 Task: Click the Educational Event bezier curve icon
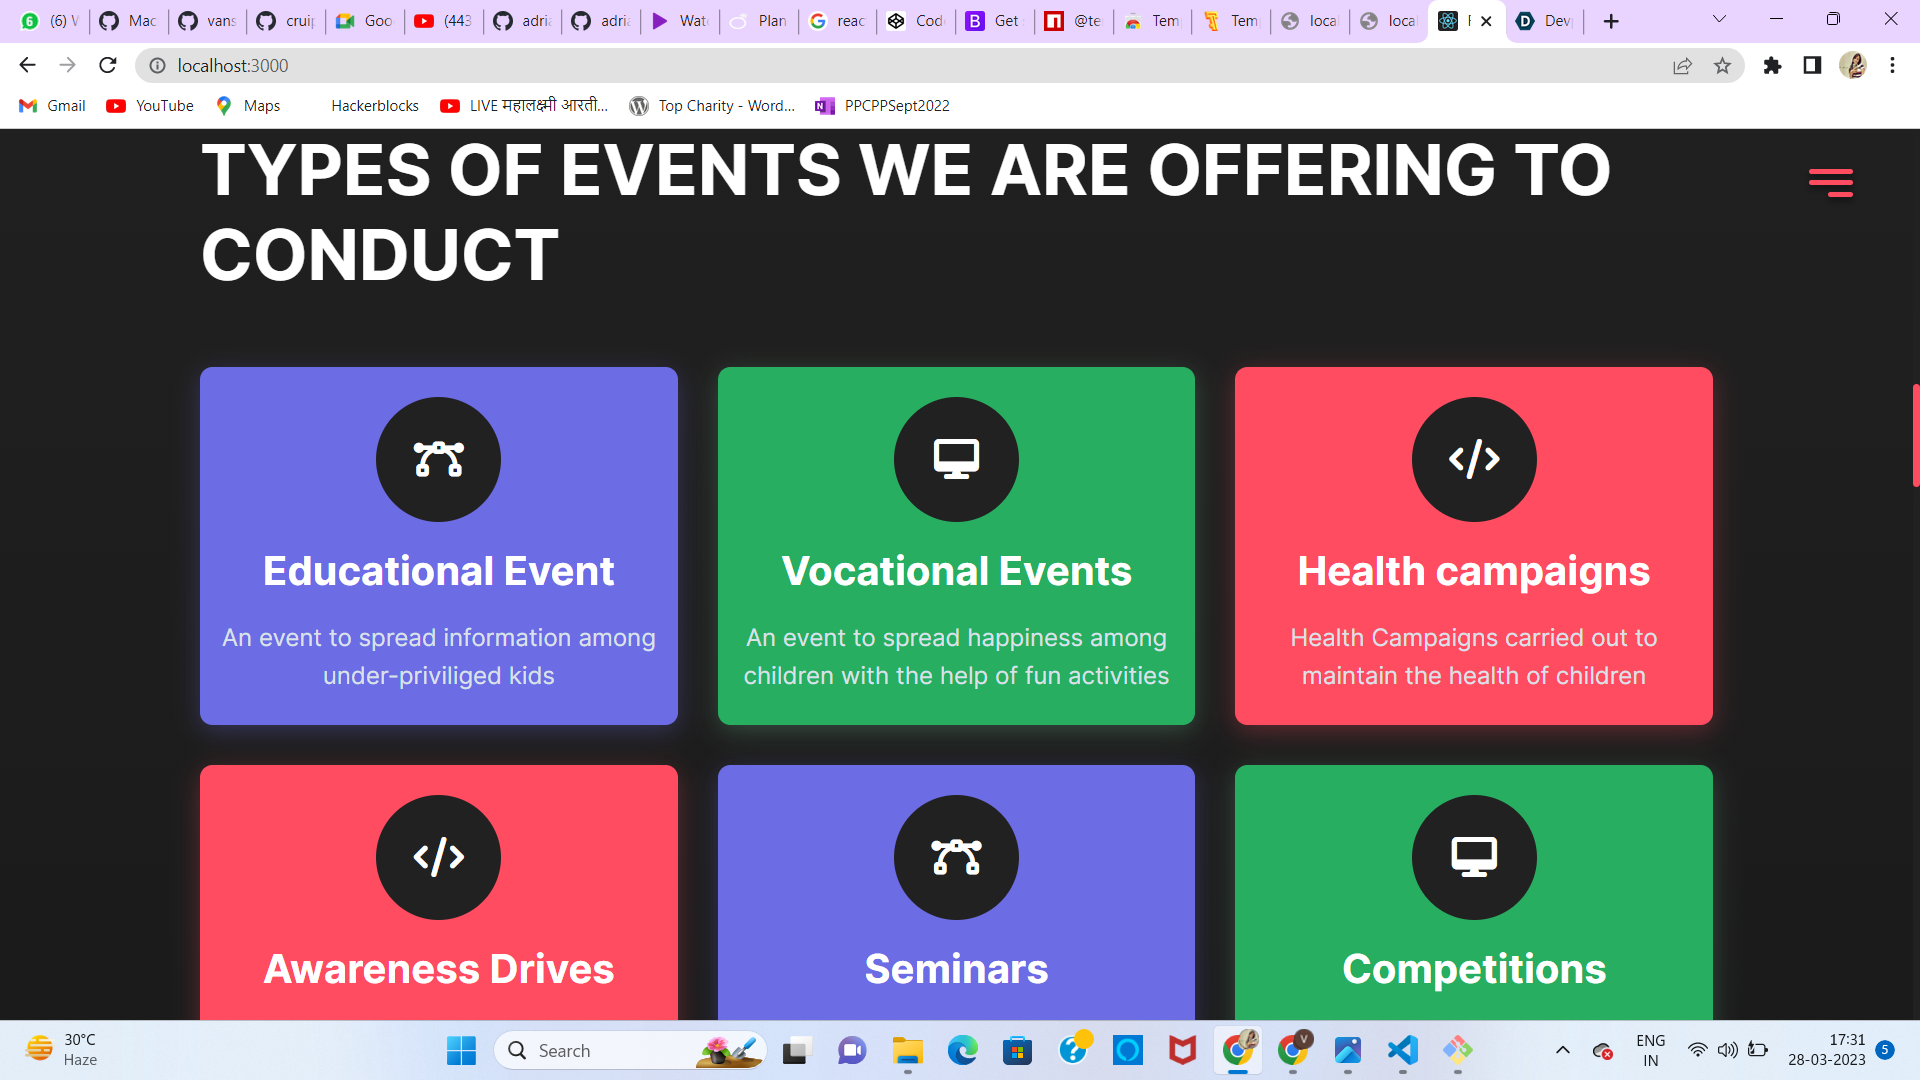438,459
